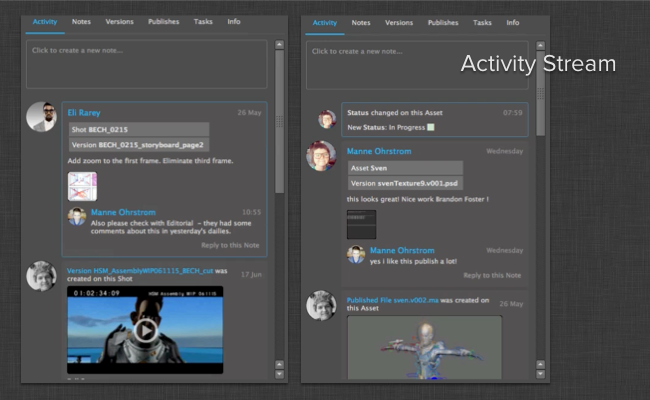Open the Publishes tab in right panel
Viewport: 650px width, 400px height.
[x=443, y=22]
